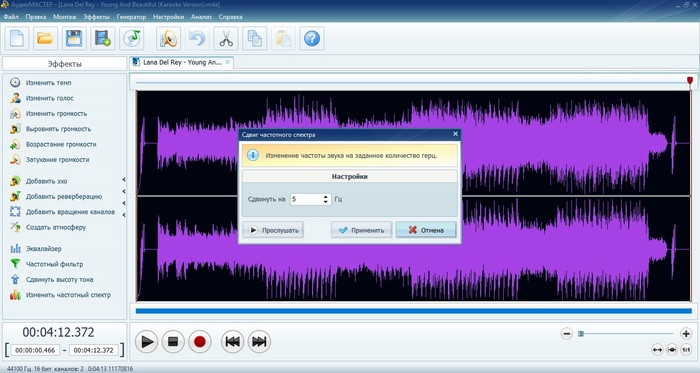This screenshot has width=700, height=373.
Task: Click the video film strip import icon
Action: coord(103,38)
